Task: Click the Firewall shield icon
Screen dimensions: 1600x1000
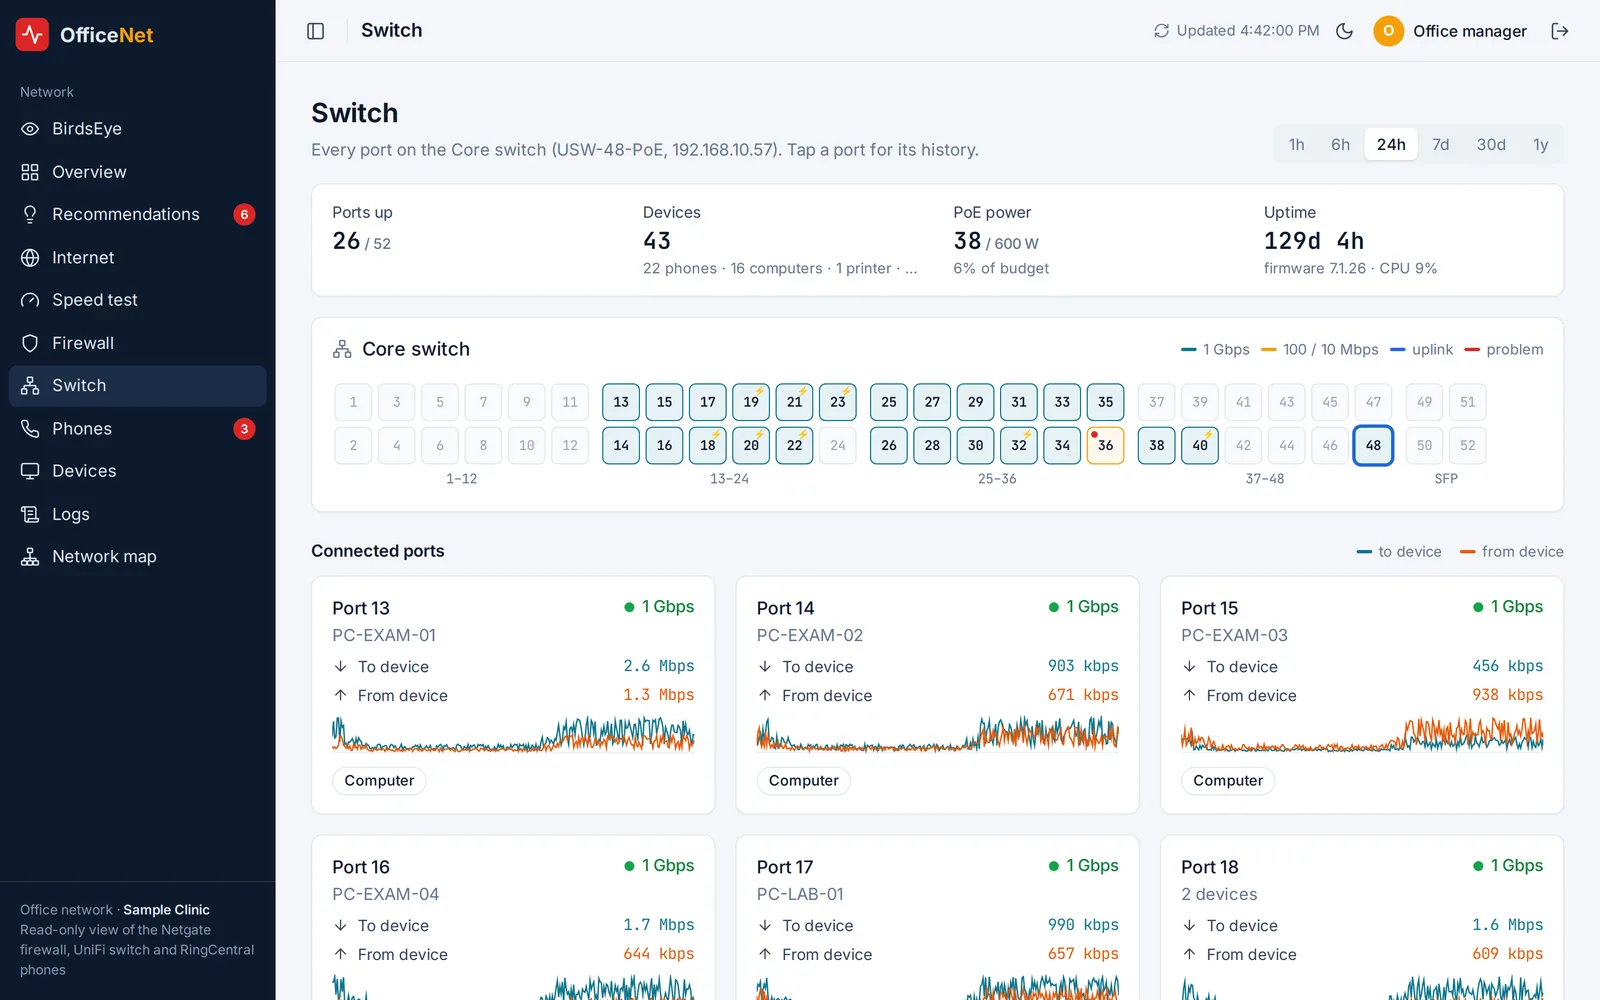Action: pyautogui.click(x=30, y=343)
